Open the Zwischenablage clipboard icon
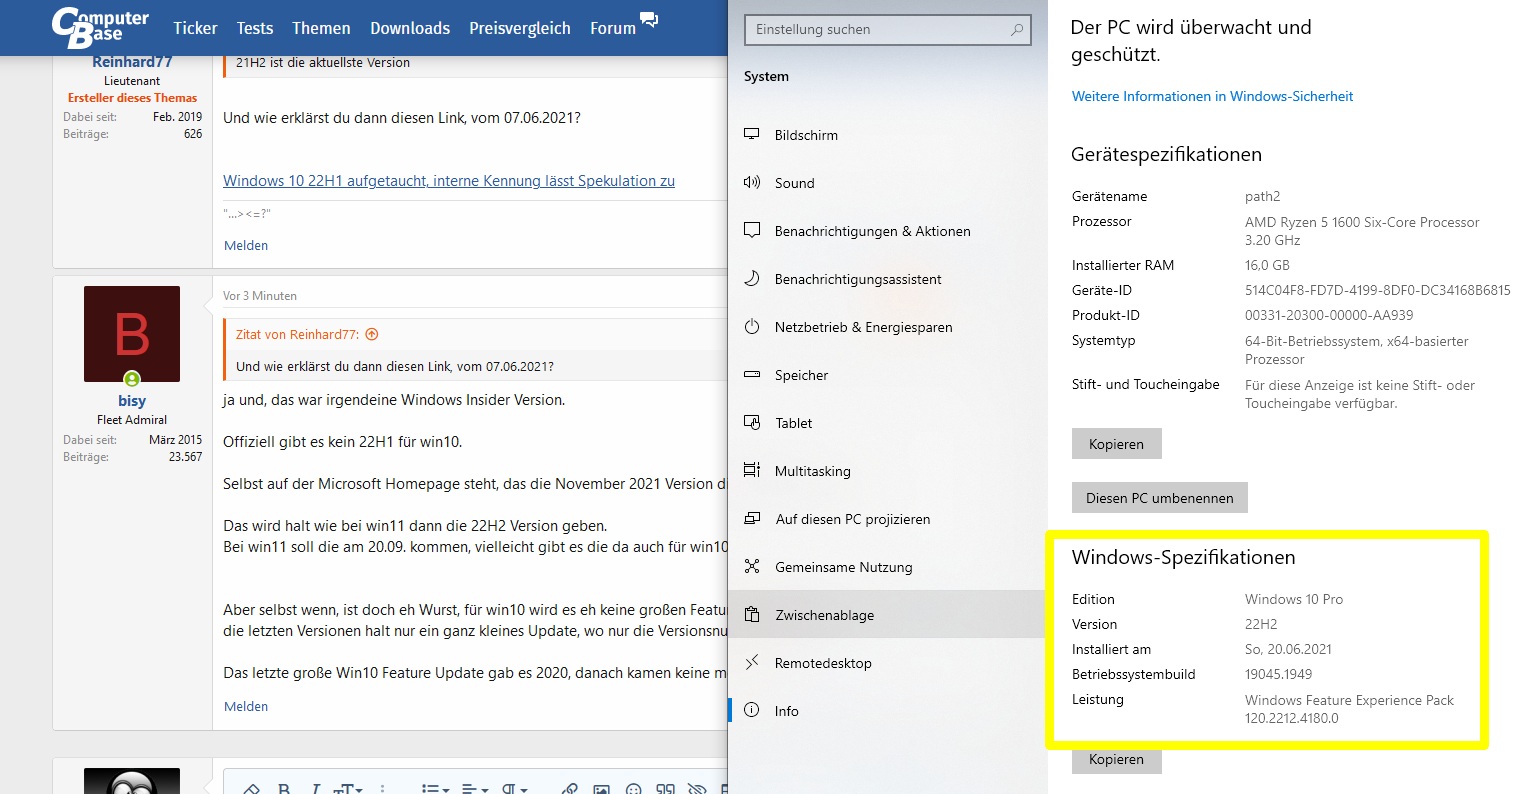The image size is (1525, 794). coord(752,614)
